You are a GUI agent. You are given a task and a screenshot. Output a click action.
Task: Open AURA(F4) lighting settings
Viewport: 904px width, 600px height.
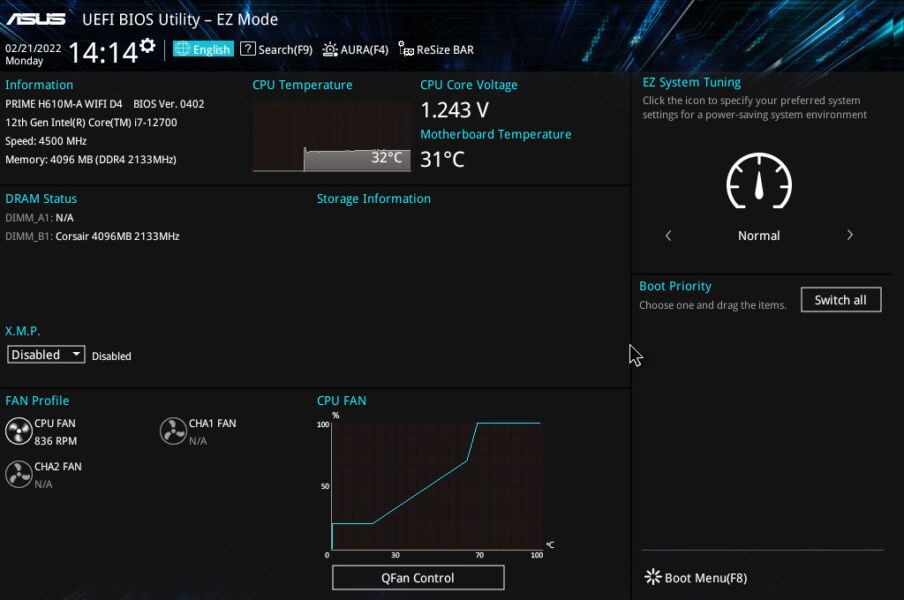[355, 50]
